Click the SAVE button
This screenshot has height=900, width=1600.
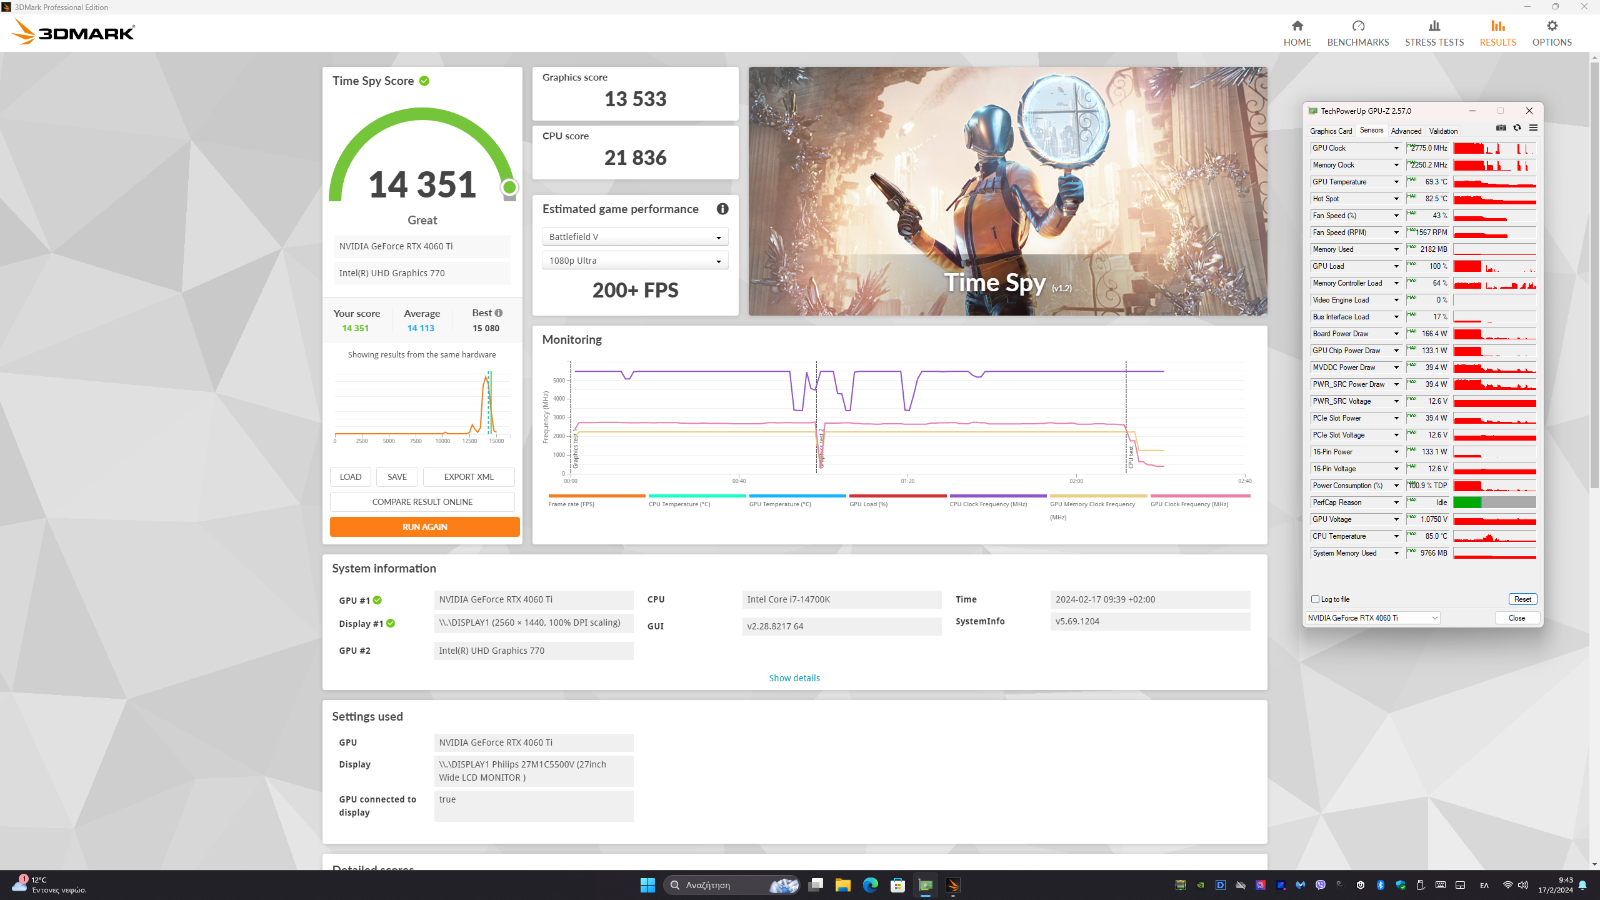397,477
